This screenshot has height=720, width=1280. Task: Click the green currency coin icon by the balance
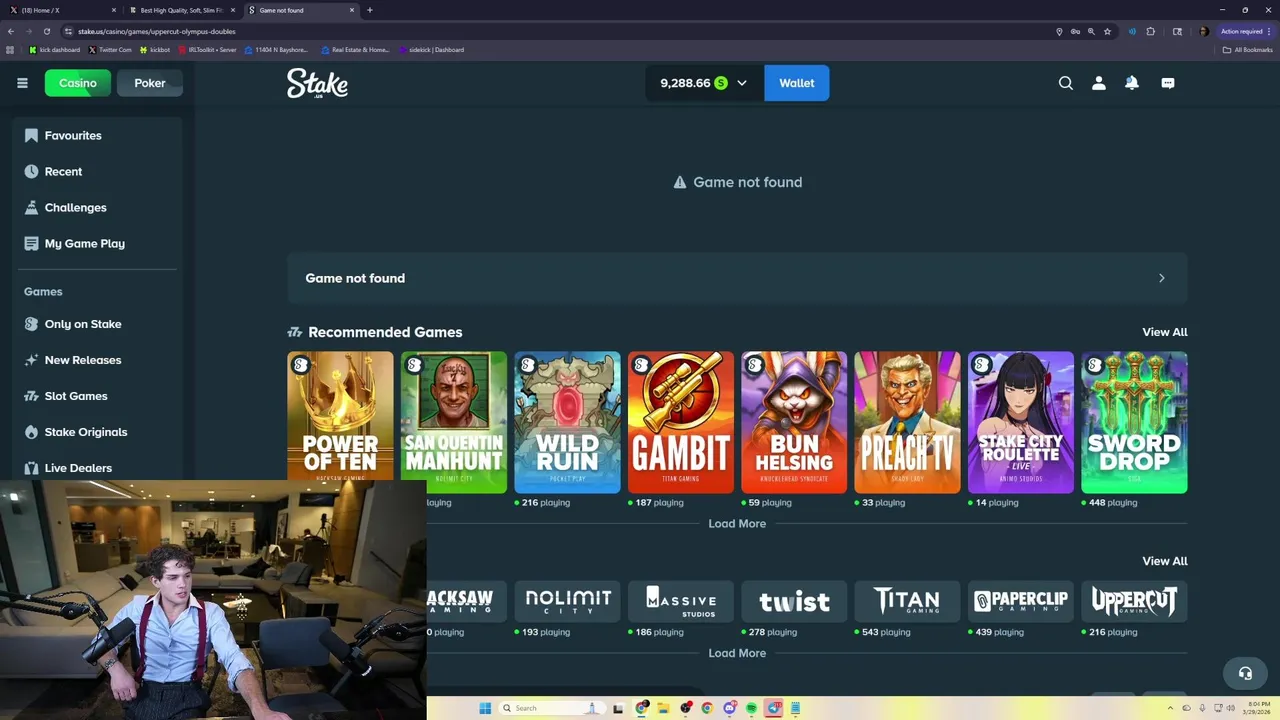pyautogui.click(x=721, y=83)
